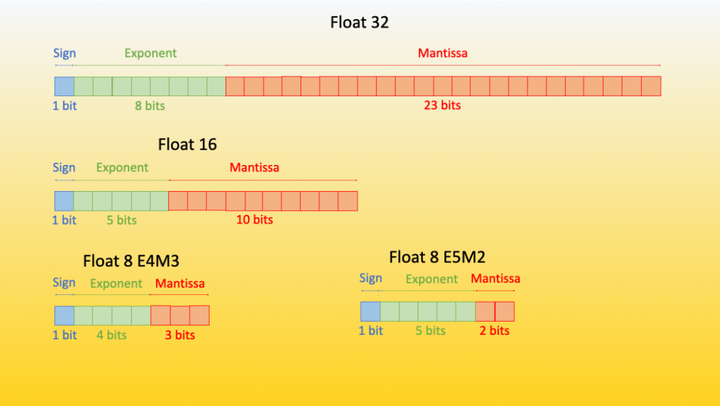
Task: Click the Float 8 E5M2 heading
Action: point(437,257)
